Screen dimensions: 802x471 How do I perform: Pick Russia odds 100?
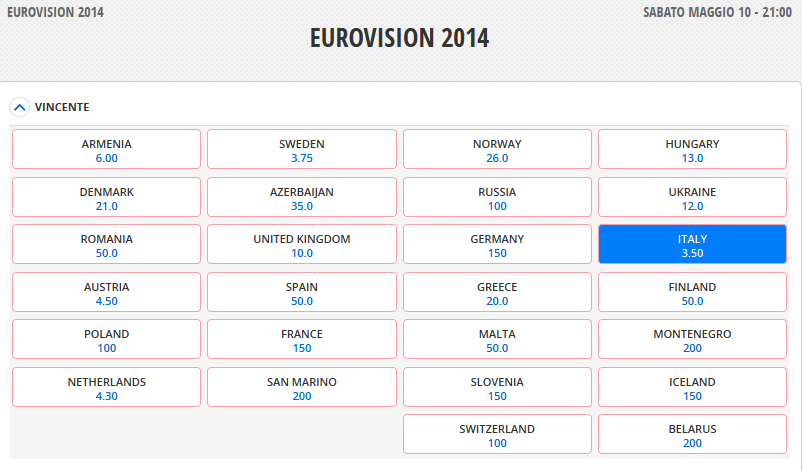pyautogui.click(x=497, y=198)
